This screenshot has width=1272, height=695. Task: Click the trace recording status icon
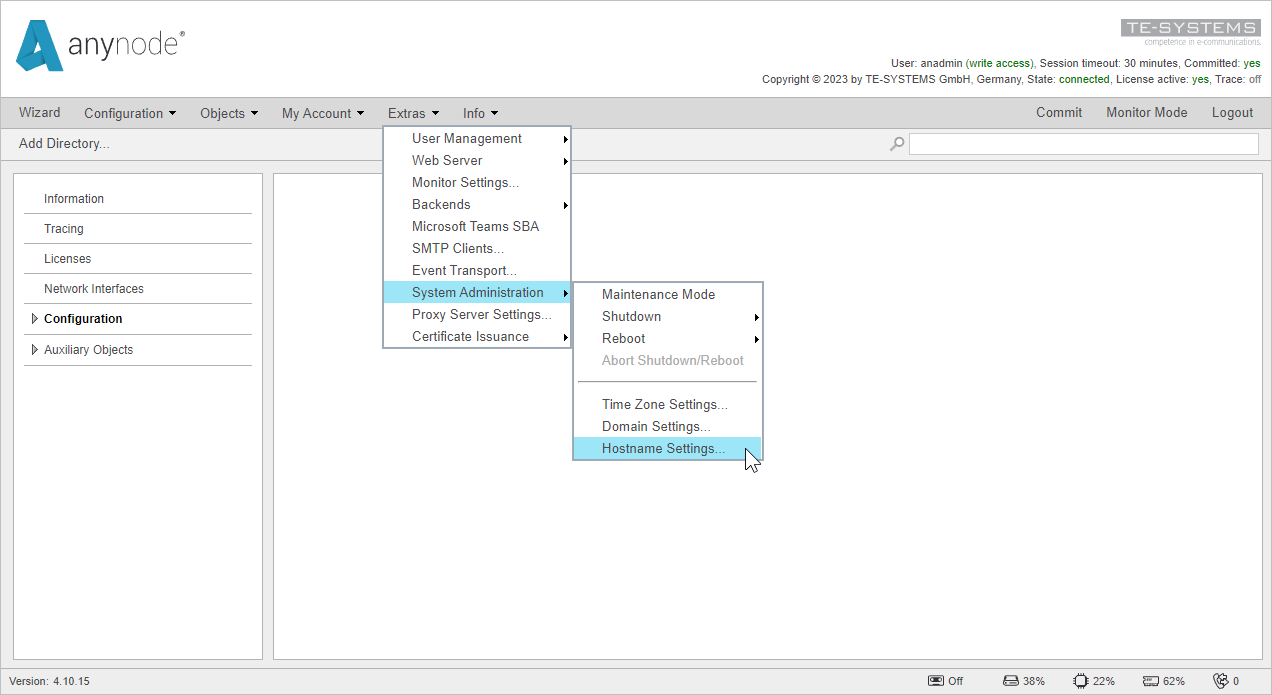click(934, 680)
